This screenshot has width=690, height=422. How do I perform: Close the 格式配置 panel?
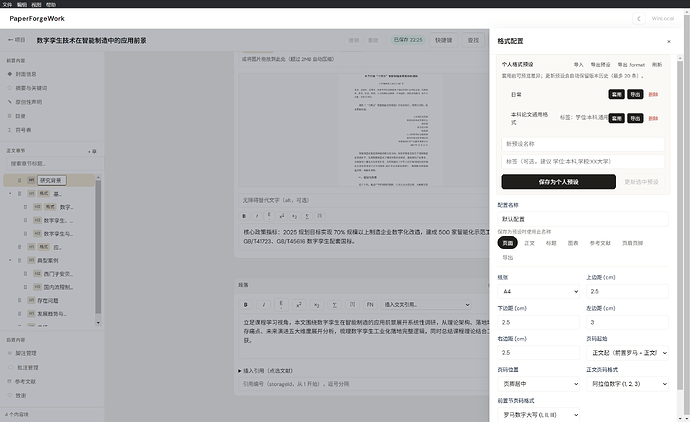point(668,41)
